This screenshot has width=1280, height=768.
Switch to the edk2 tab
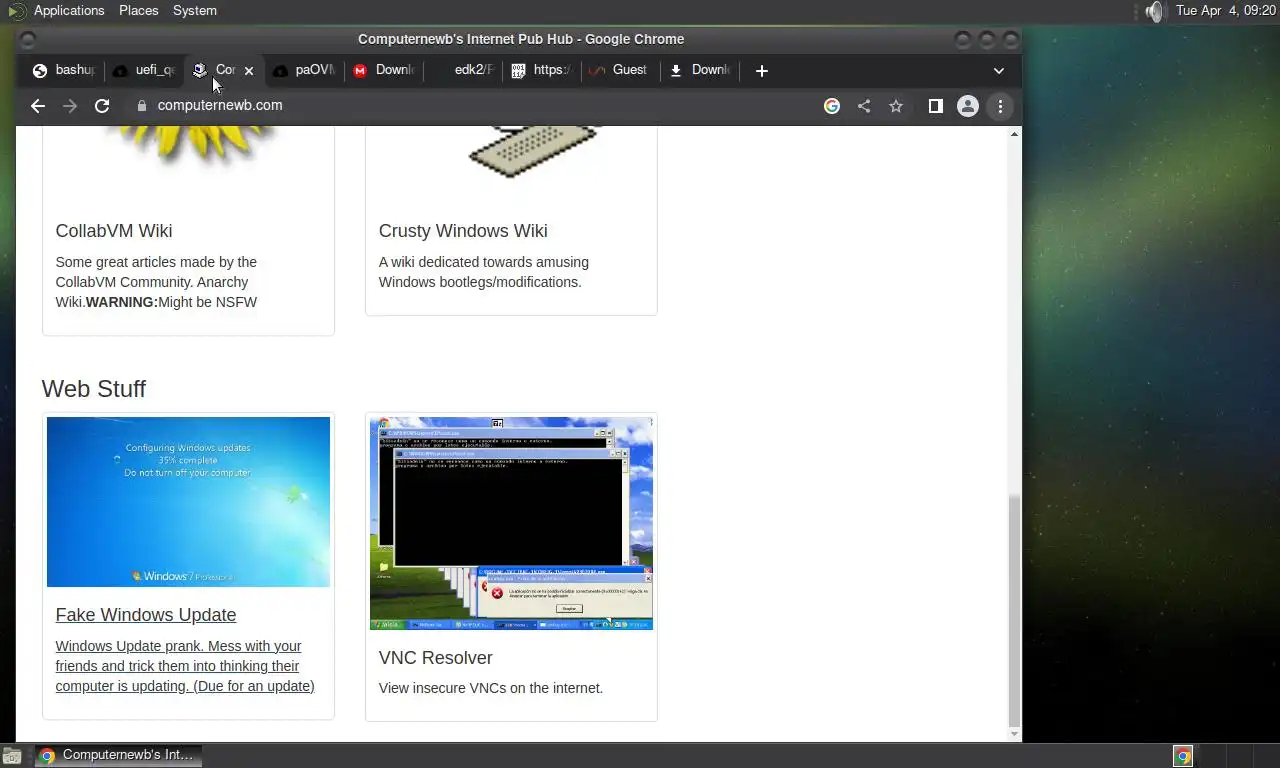[x=463, y=70]
